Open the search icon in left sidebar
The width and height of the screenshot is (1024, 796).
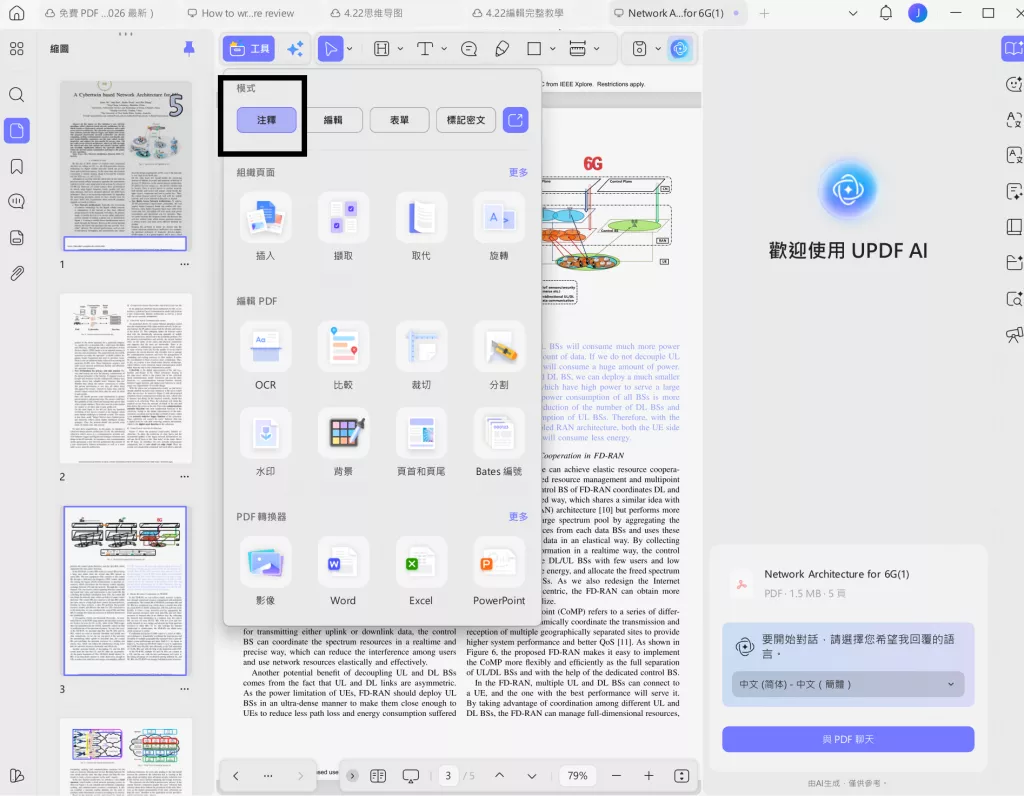click(x=17, y=95)
